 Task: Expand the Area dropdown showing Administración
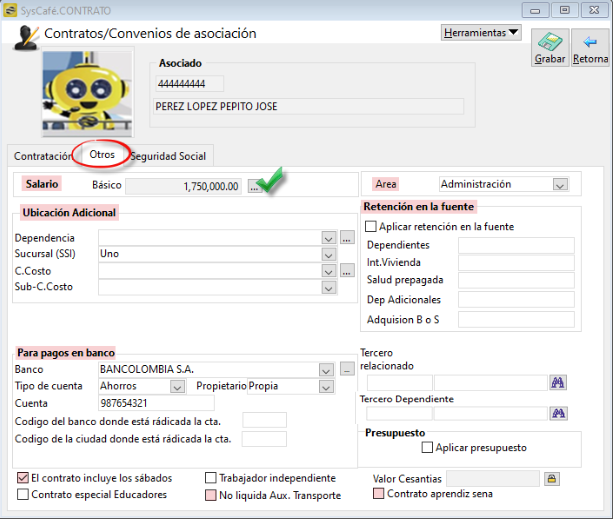tap(560, 184)
